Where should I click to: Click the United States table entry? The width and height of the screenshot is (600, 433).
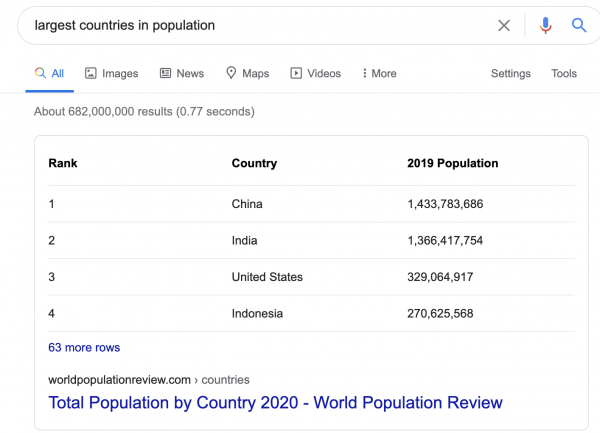pyautogui.click(x=267, y=276)
